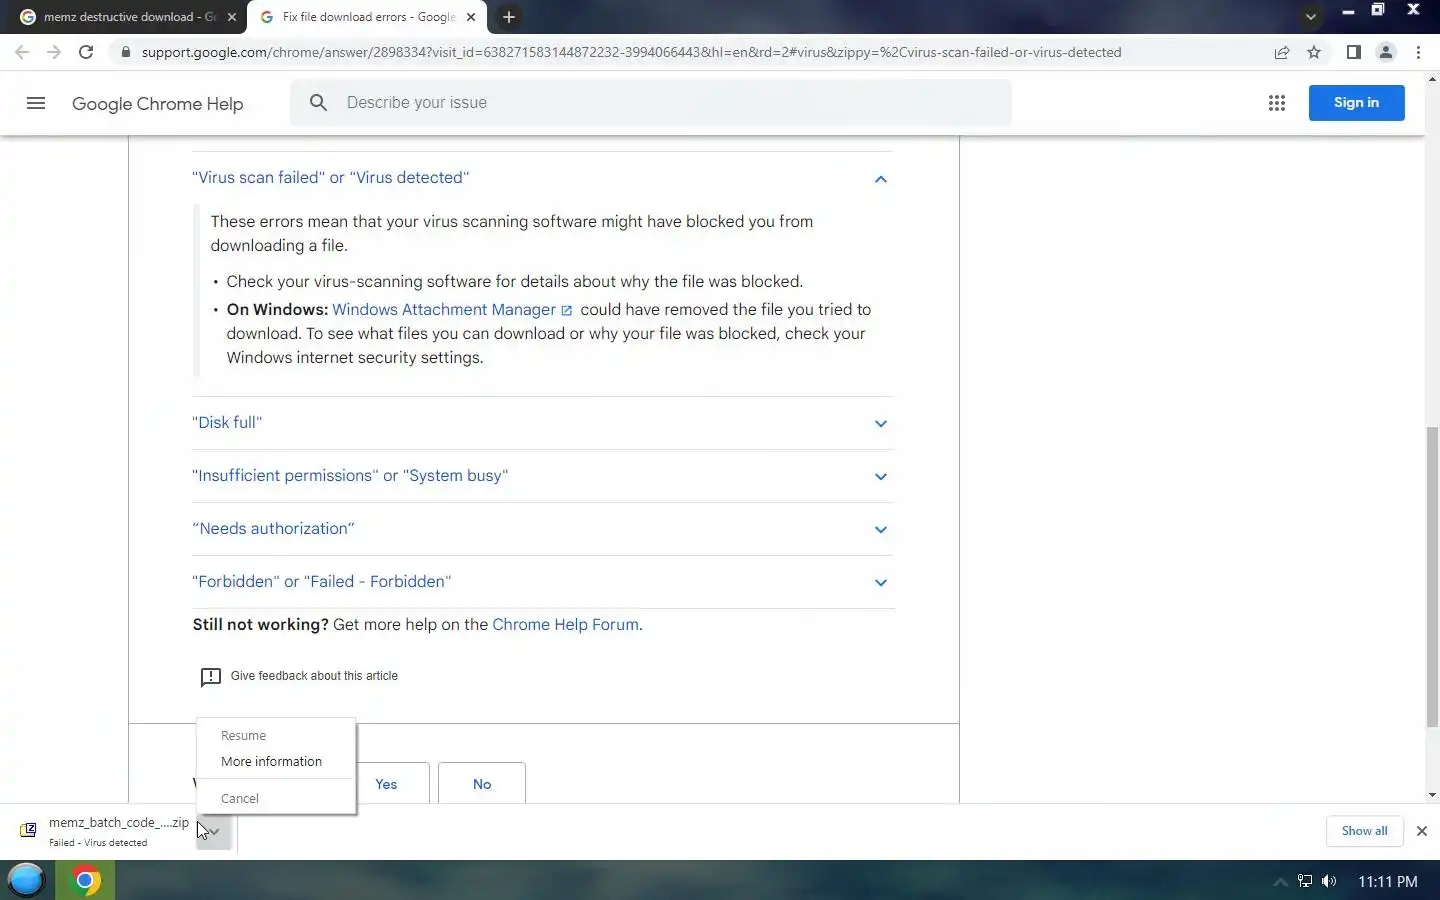Click the Sign in button
The height and width of the screenshot is (900, 1440).
(x=1356, y=102)
